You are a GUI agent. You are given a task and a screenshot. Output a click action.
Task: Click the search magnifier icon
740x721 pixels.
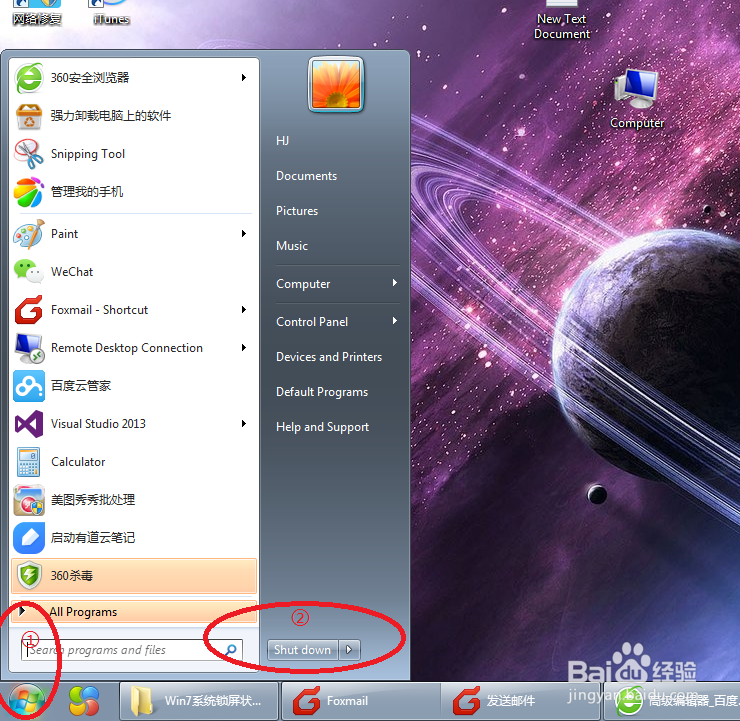(231, 650)
